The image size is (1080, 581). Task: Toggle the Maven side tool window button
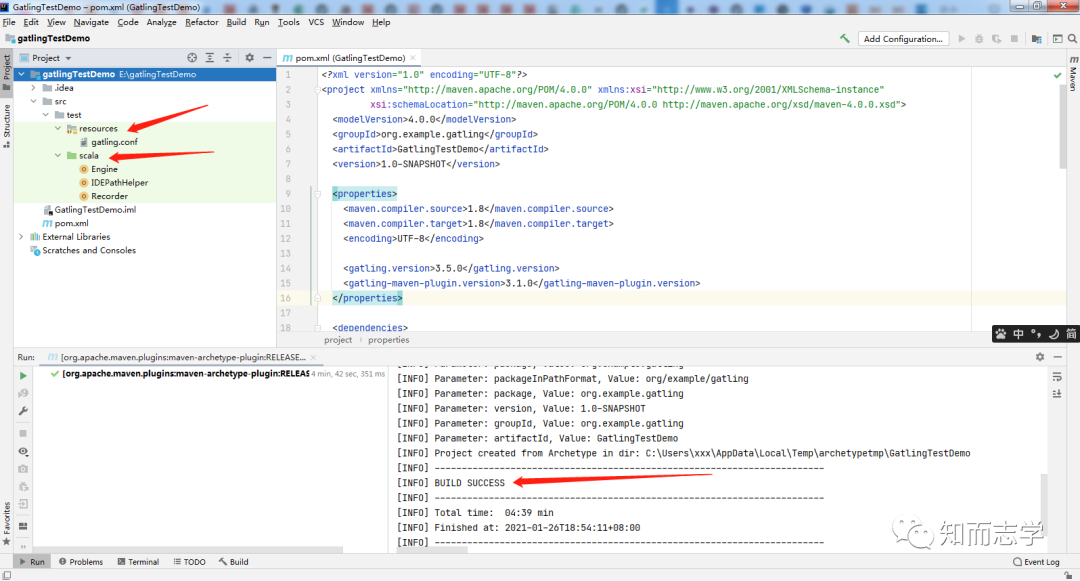(1073, 74)
